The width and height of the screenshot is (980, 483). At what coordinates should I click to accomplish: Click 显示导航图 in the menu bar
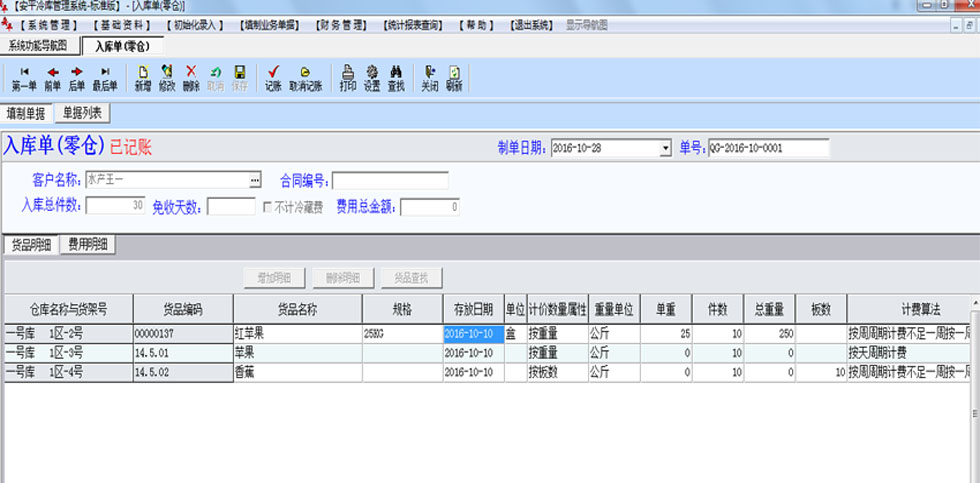click(586, 26)
